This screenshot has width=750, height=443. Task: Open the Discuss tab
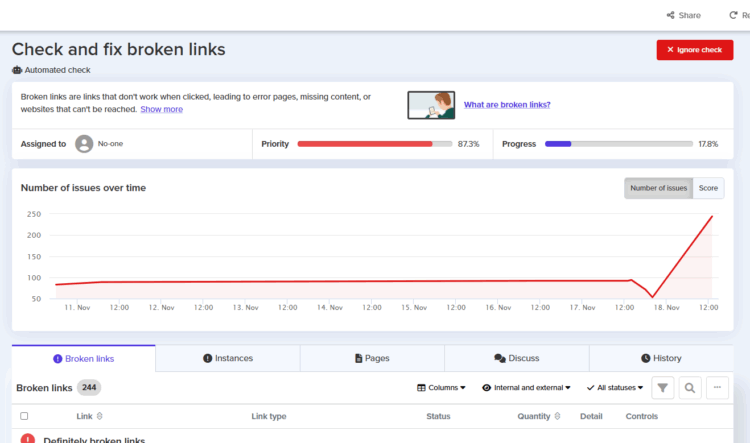pos(516,358)
